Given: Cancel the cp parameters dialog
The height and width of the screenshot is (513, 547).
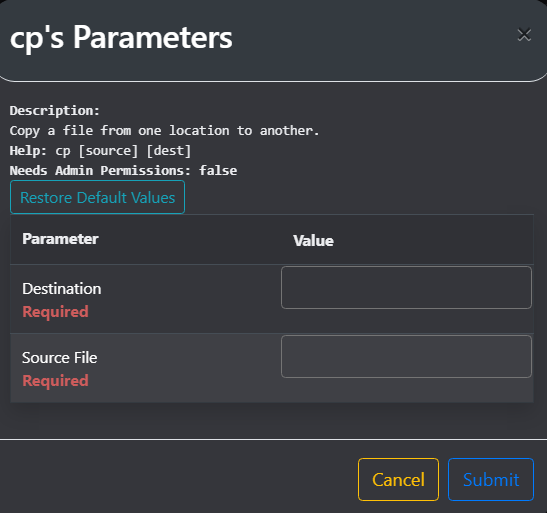Looking at the screenshot, I should click(x=398, y=480).
